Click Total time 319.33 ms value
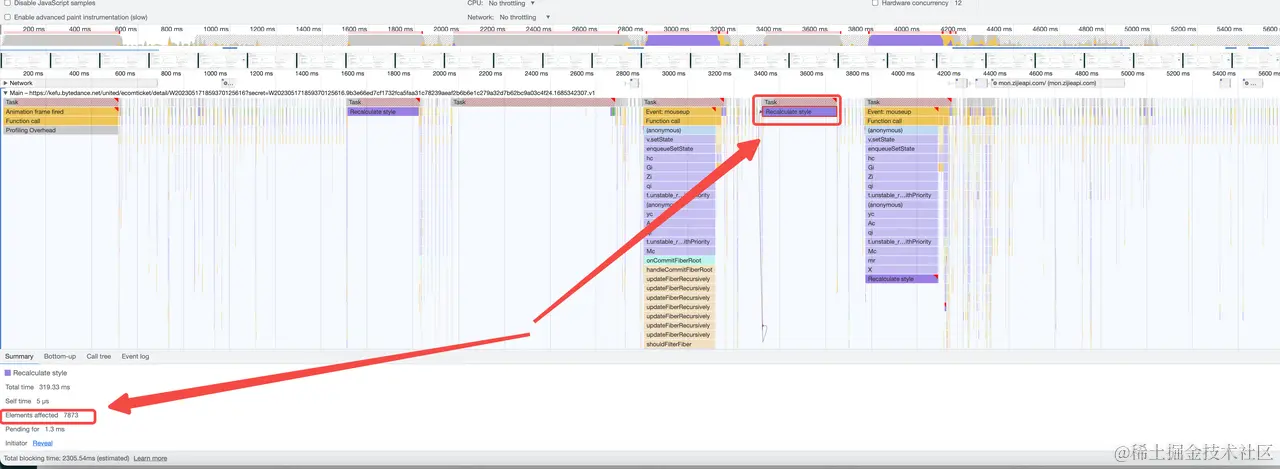 pyautogui.click(x=54, y=387)
